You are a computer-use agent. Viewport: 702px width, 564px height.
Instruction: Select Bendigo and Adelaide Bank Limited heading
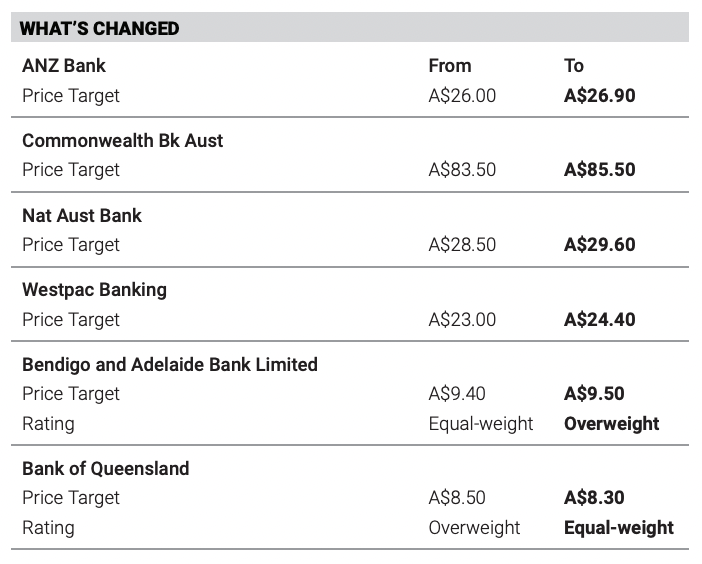coord(170,365)
